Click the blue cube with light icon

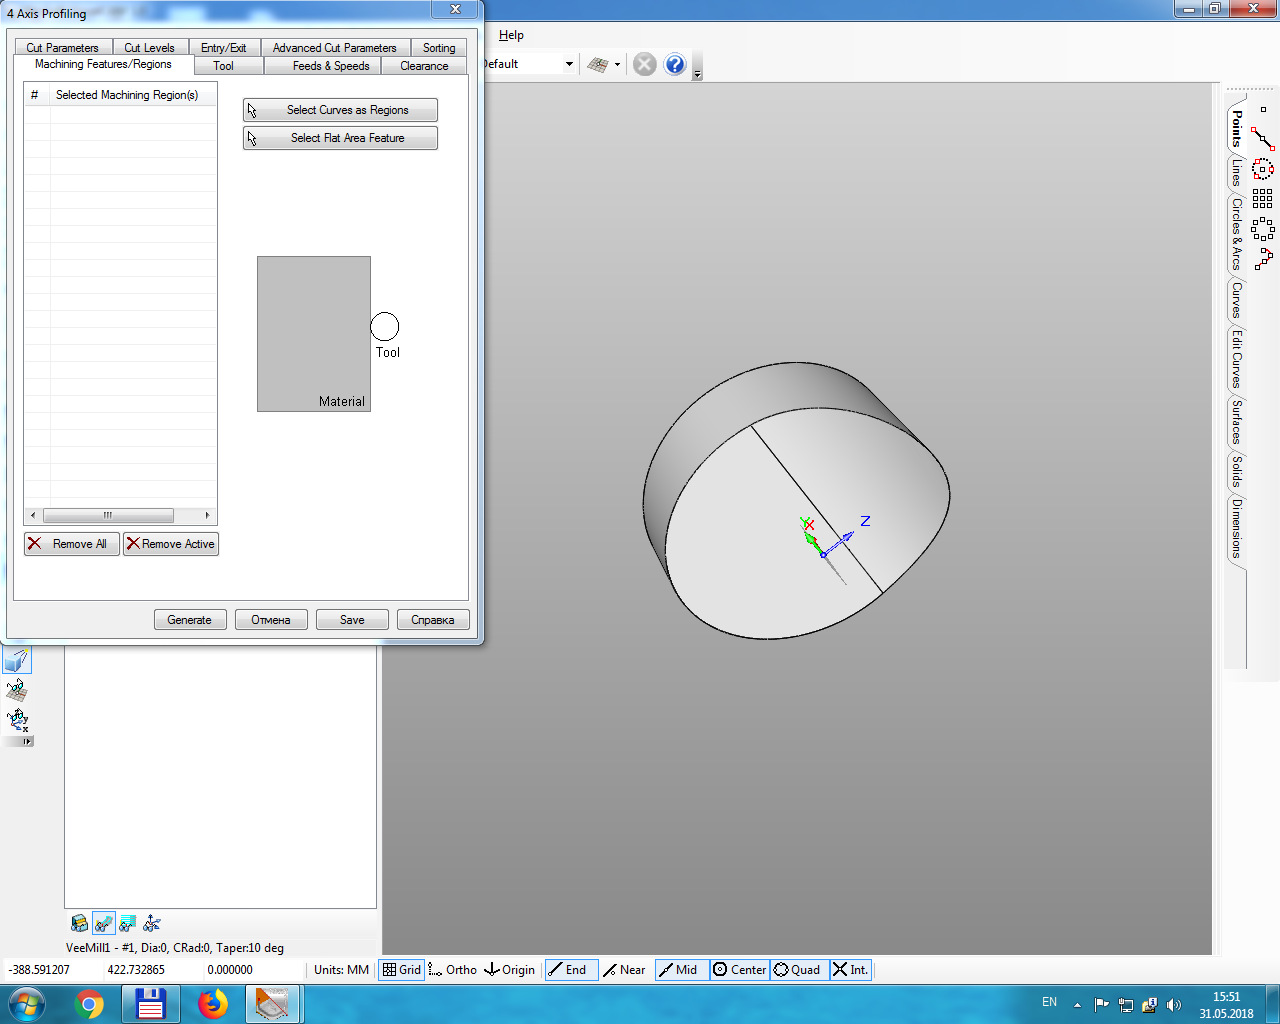17,660
